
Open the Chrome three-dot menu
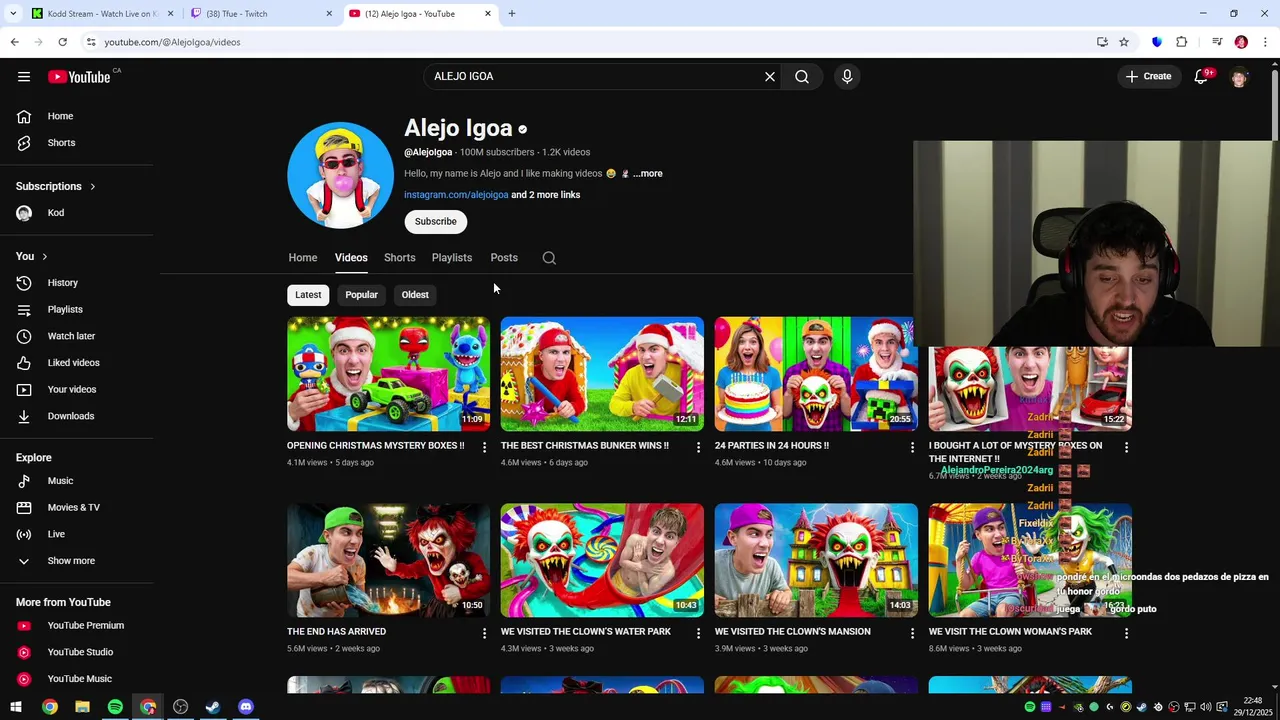pos(1265,42)
